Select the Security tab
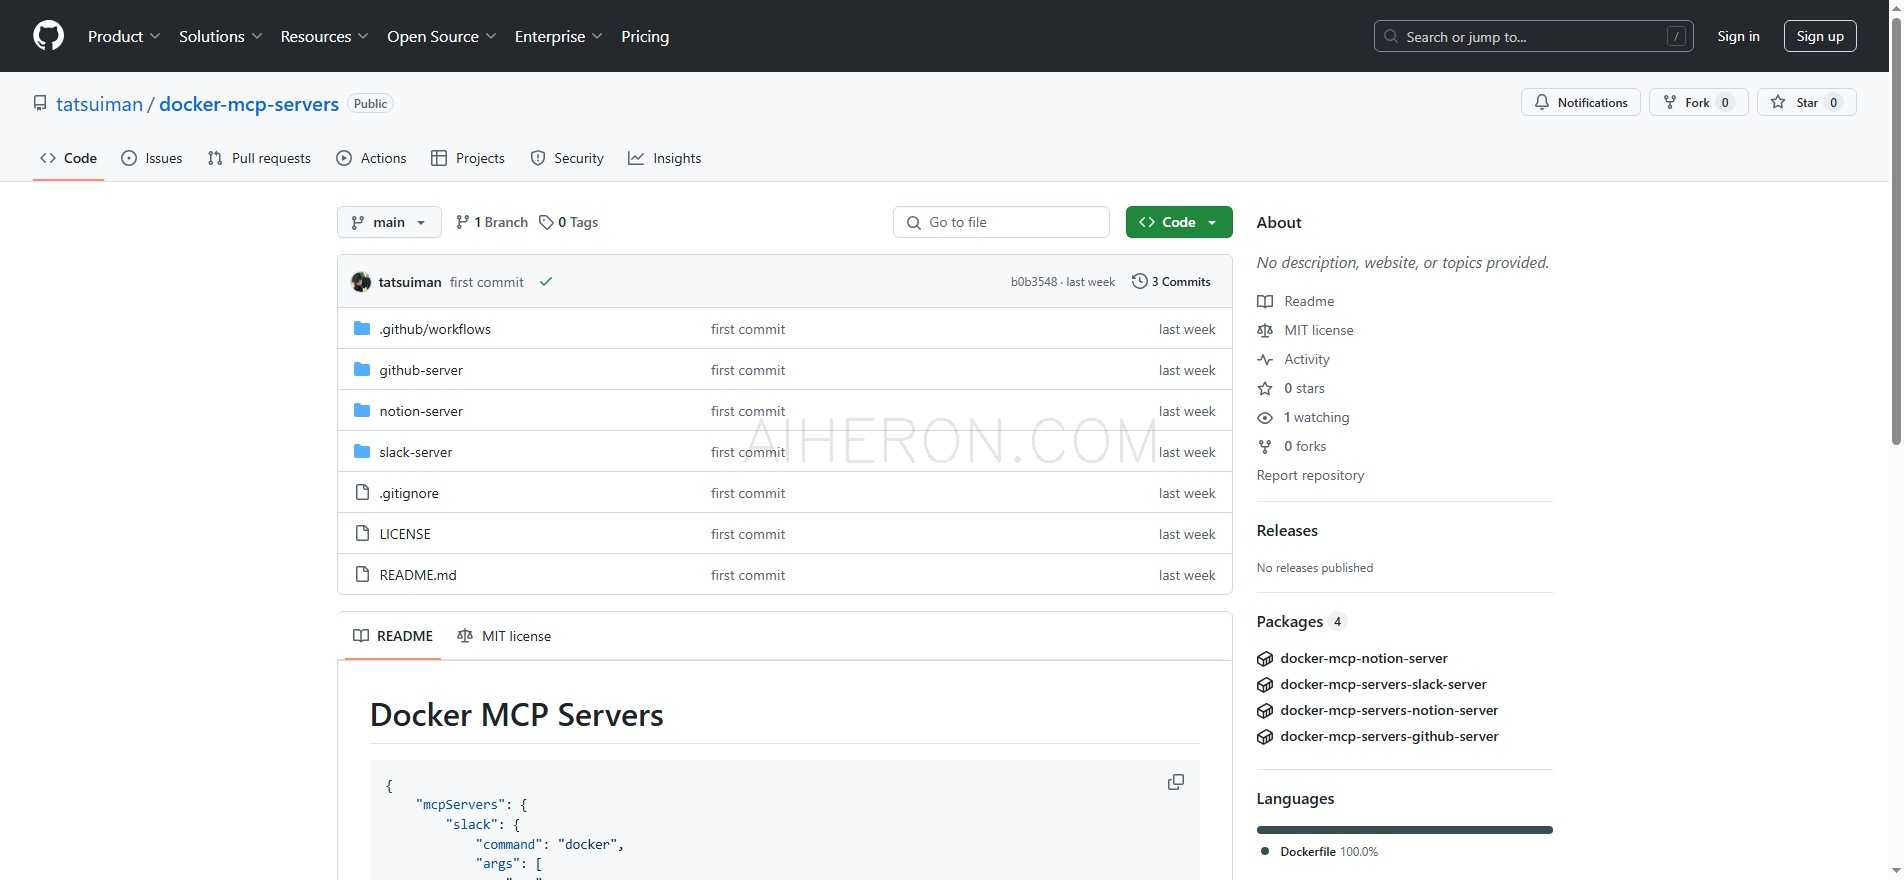The width and height of the screenshot is (1904, 880). click(x=567, y=158)
